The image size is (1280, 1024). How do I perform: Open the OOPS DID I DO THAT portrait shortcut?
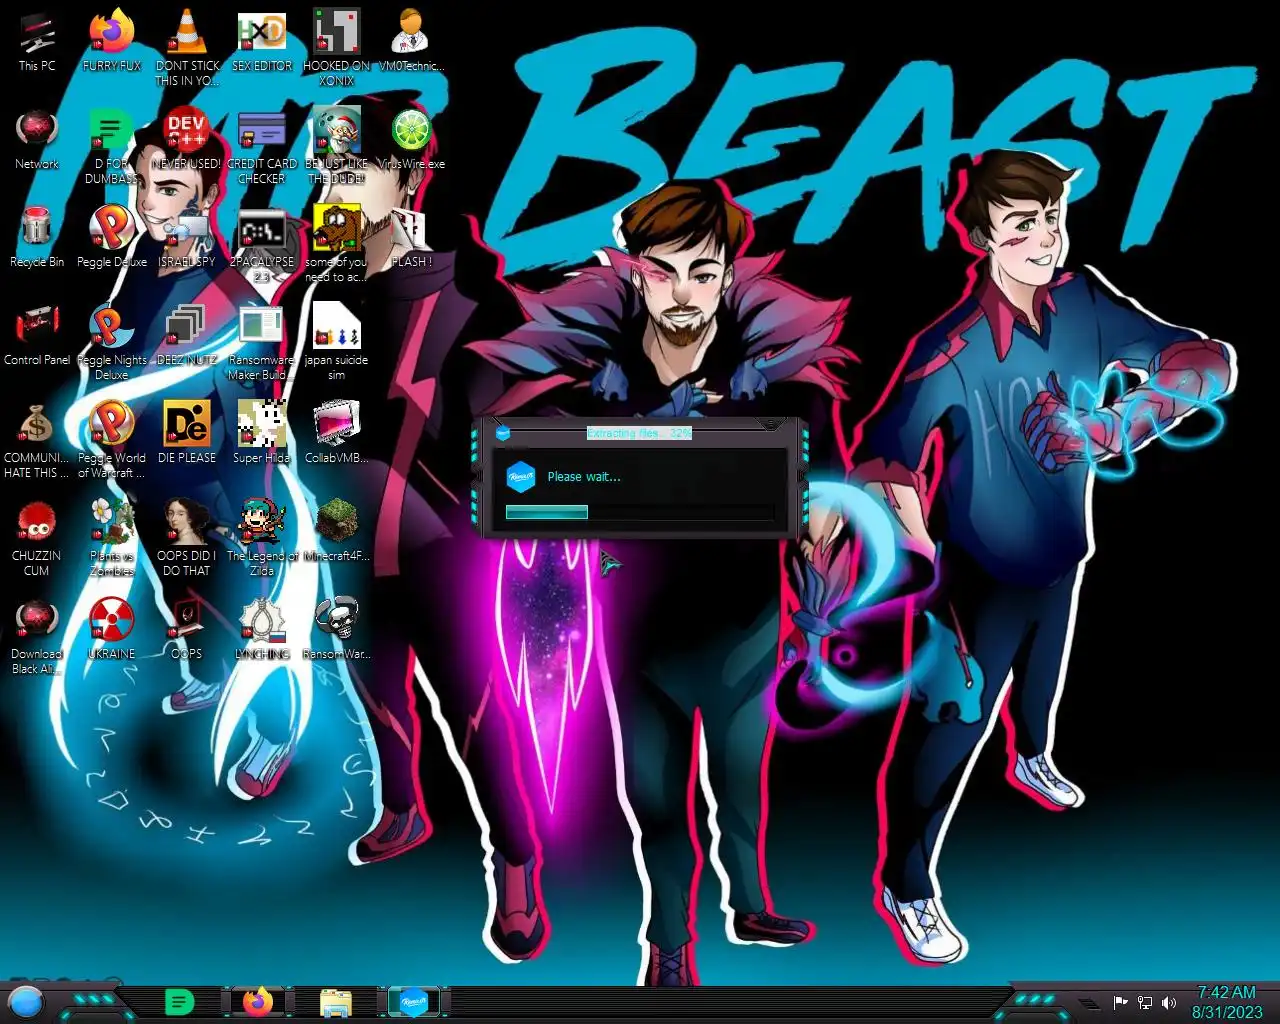point(187,537)
